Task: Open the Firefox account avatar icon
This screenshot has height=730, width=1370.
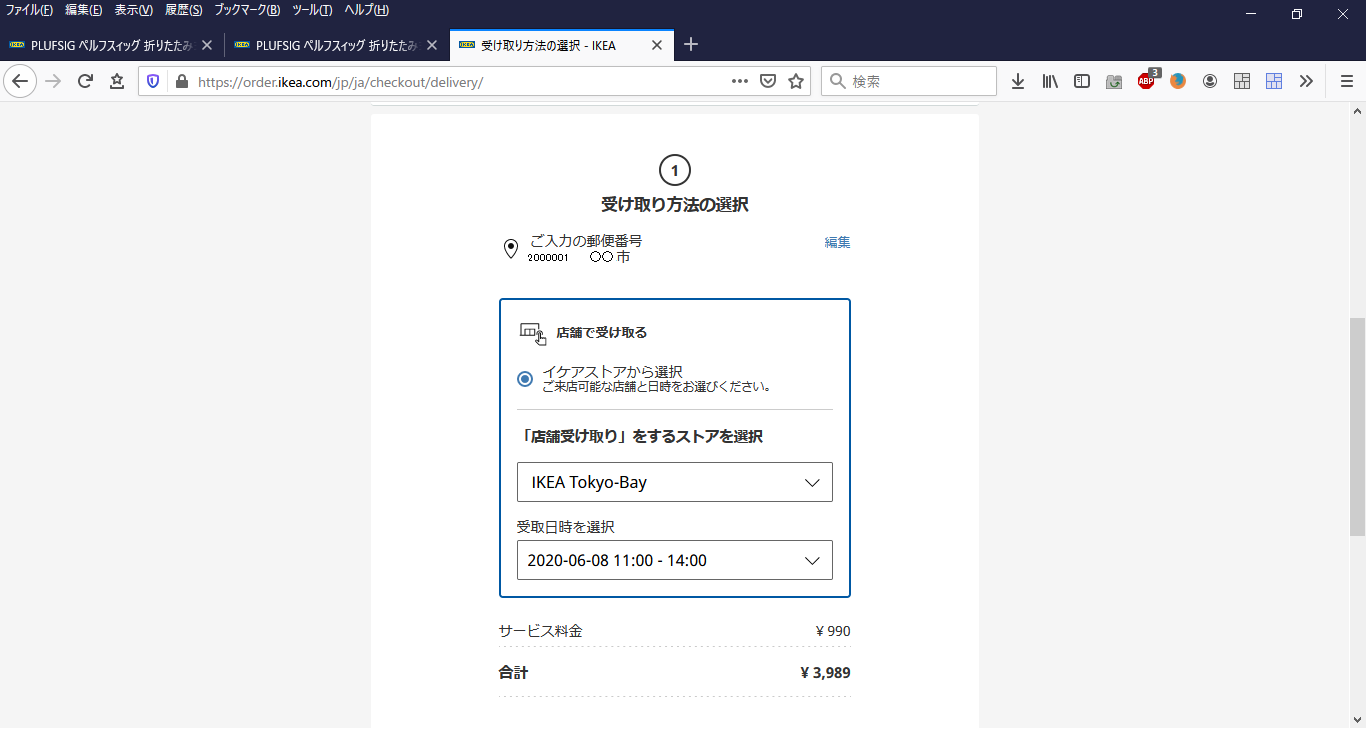Action: [1210, 82]
